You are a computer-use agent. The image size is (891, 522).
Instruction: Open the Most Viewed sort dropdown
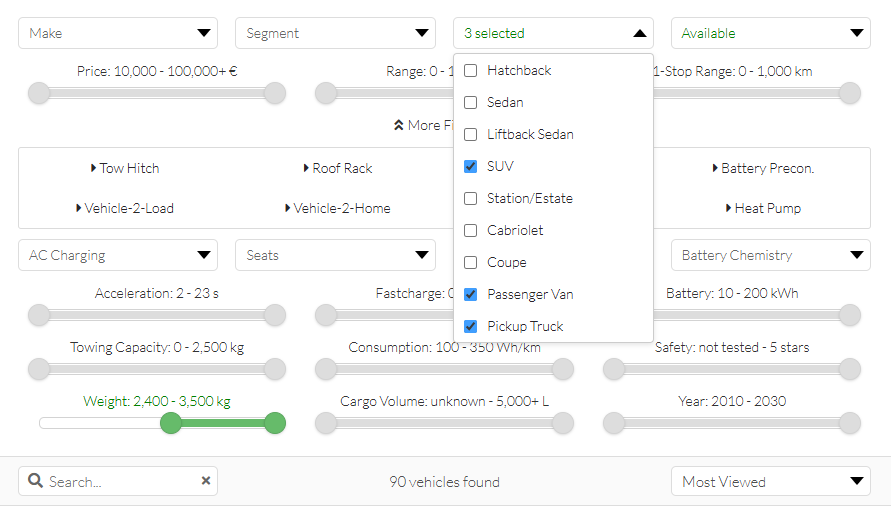pos(770,482)
